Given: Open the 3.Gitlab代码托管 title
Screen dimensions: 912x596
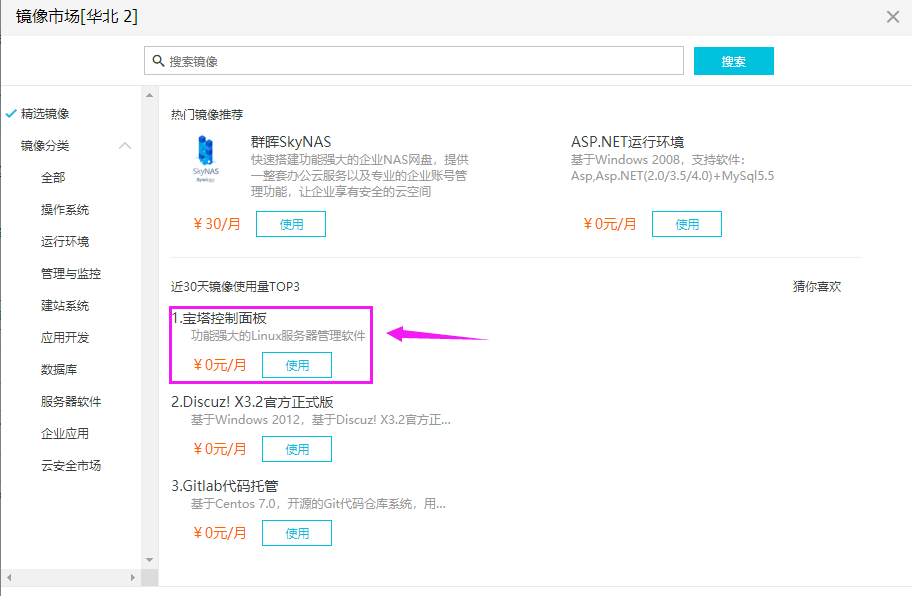Looking at the screenshot, I should 225,486.
